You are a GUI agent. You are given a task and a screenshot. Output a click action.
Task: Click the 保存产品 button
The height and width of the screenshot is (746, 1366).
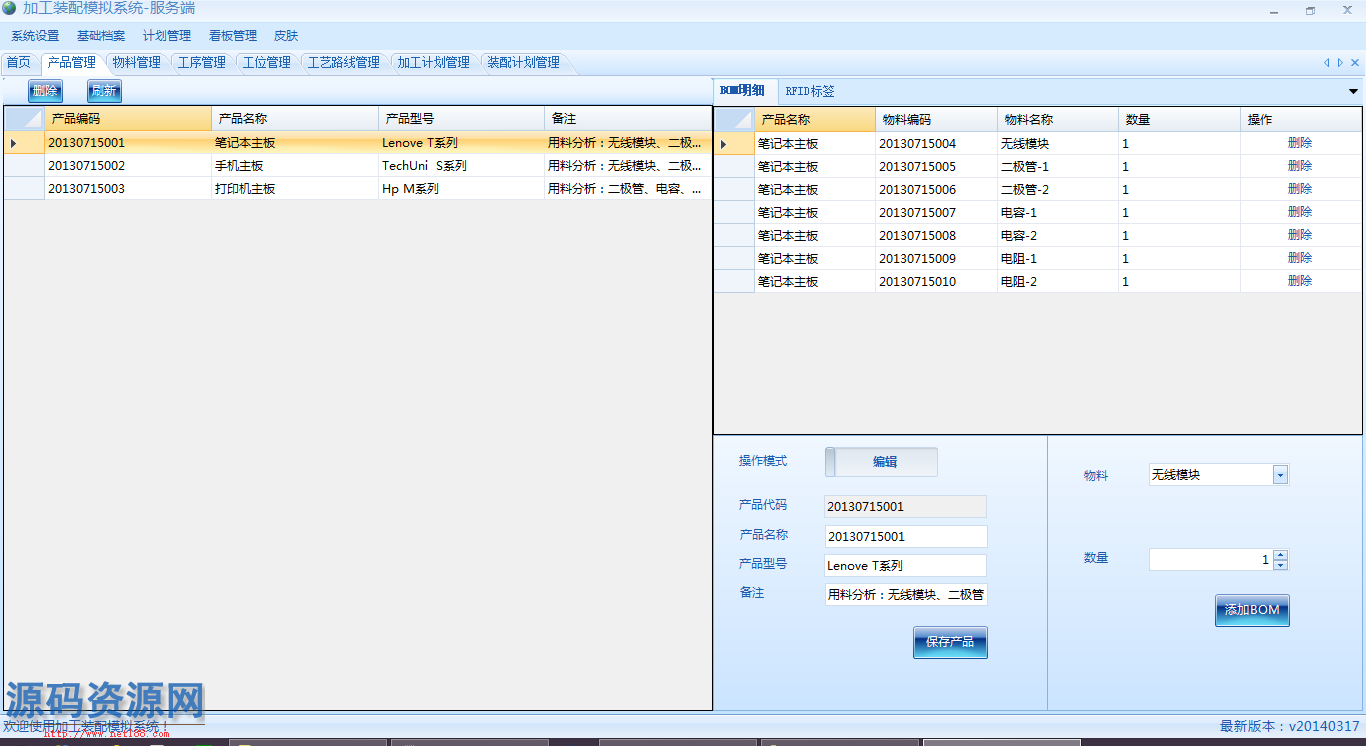950,642
